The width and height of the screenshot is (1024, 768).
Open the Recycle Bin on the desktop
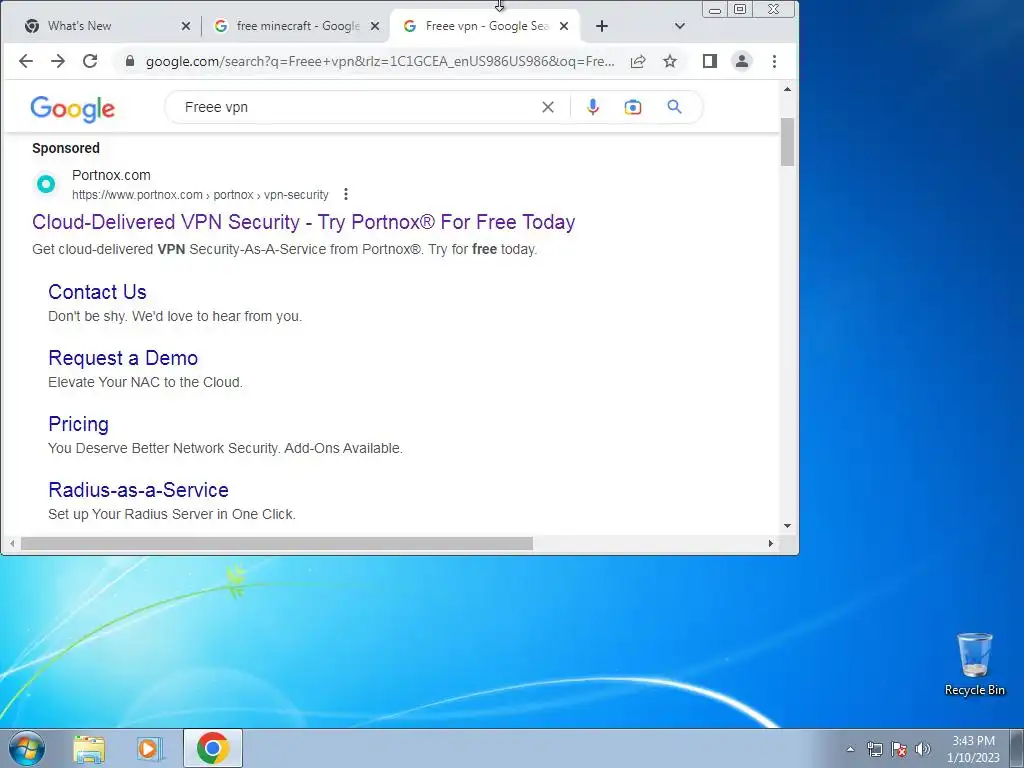point(974,664)
